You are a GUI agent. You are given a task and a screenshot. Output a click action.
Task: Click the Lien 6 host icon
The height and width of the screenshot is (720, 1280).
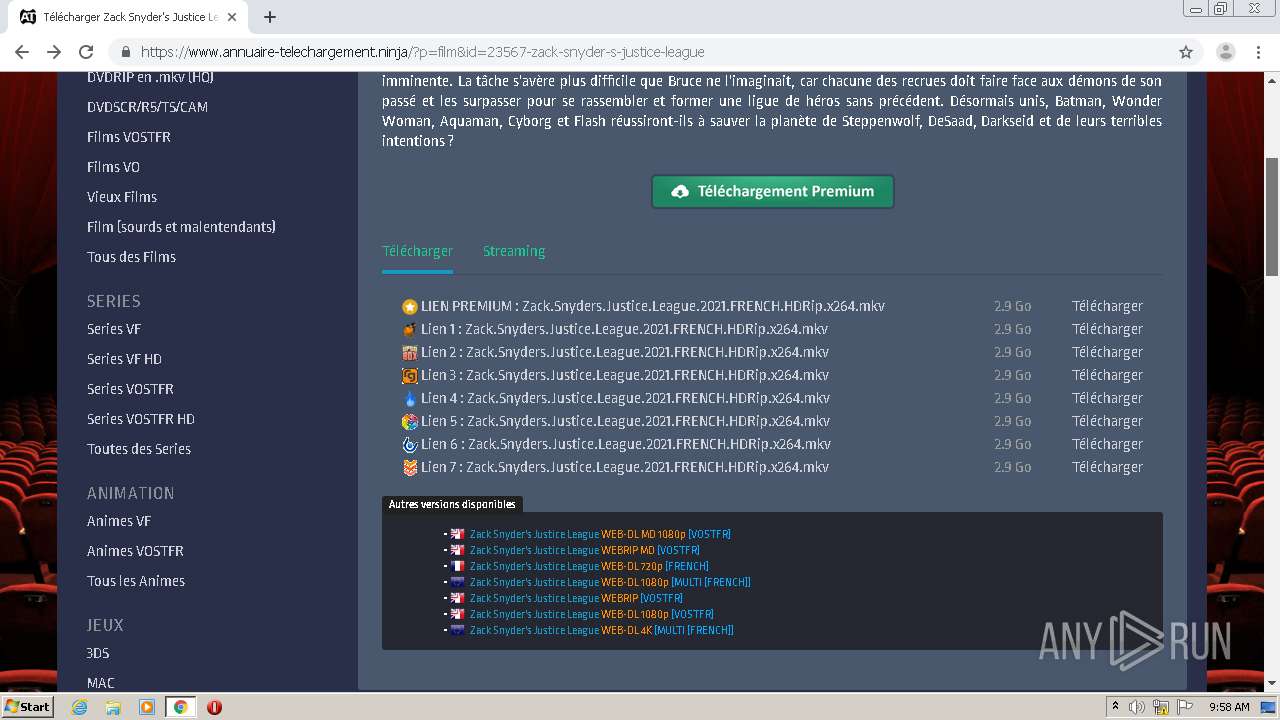(410, 445)
